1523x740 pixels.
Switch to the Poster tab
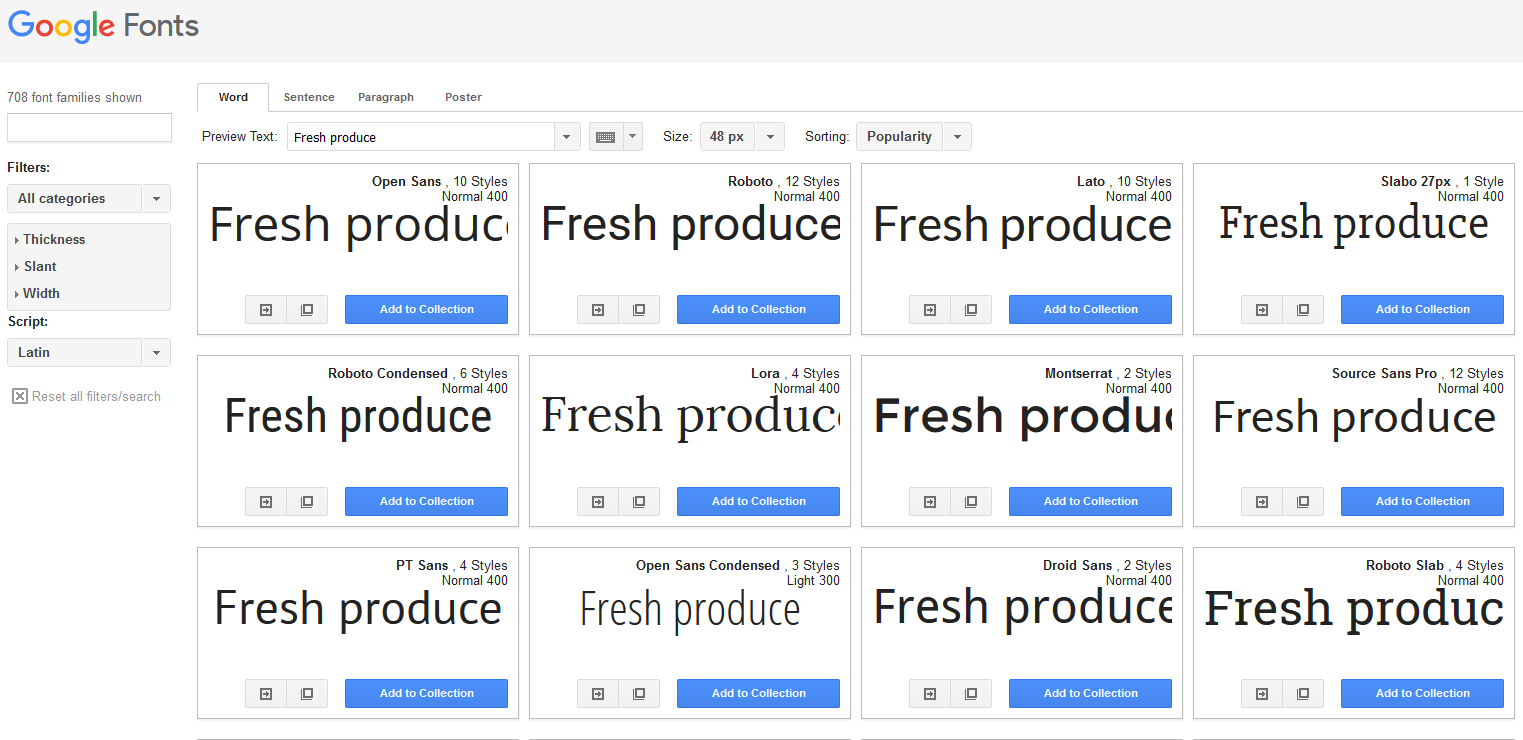tap(463, 97)
